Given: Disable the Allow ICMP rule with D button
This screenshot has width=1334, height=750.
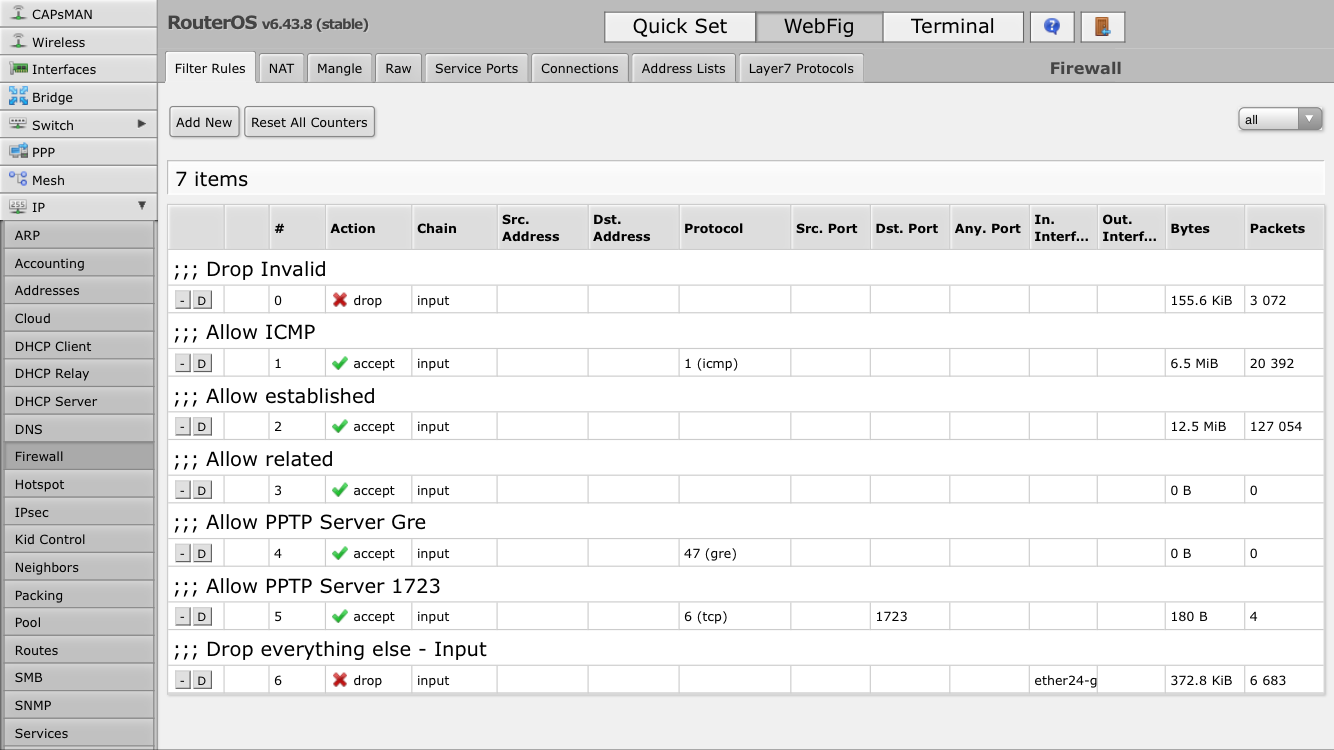Looking at the screenshot, I should click(x=201, y=363).
